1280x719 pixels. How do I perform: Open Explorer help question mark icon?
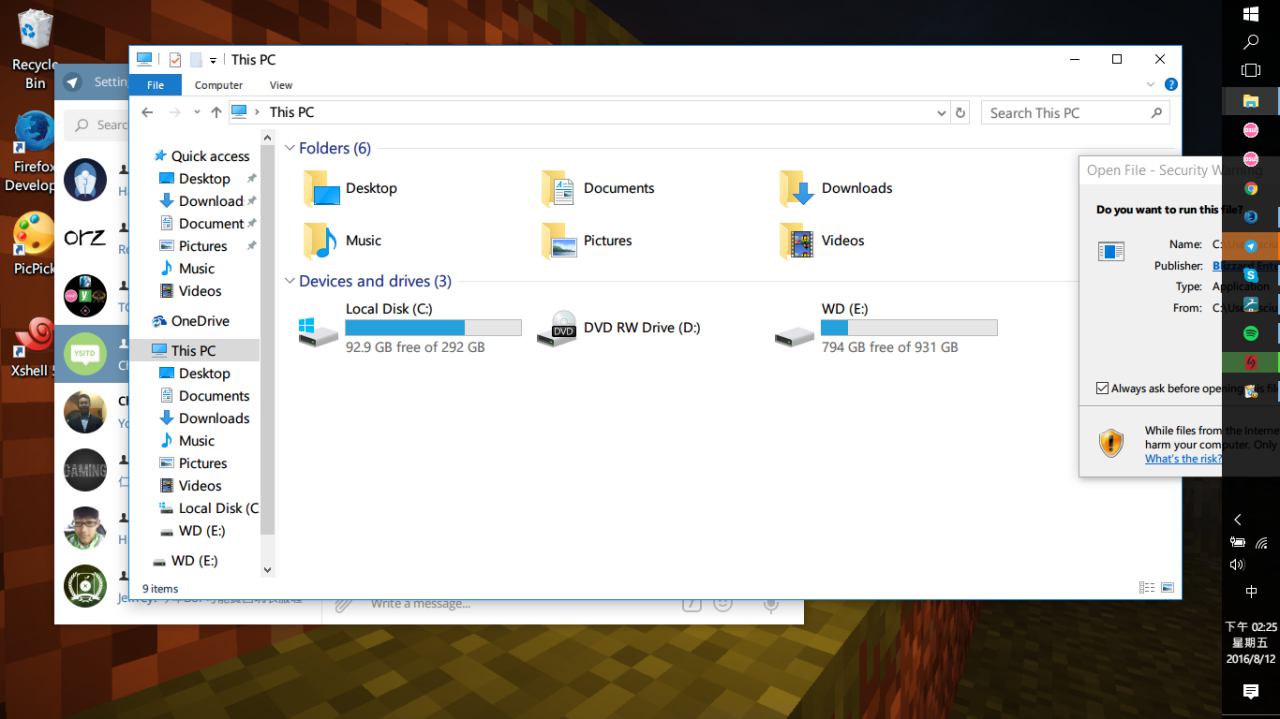(1171, 85)
